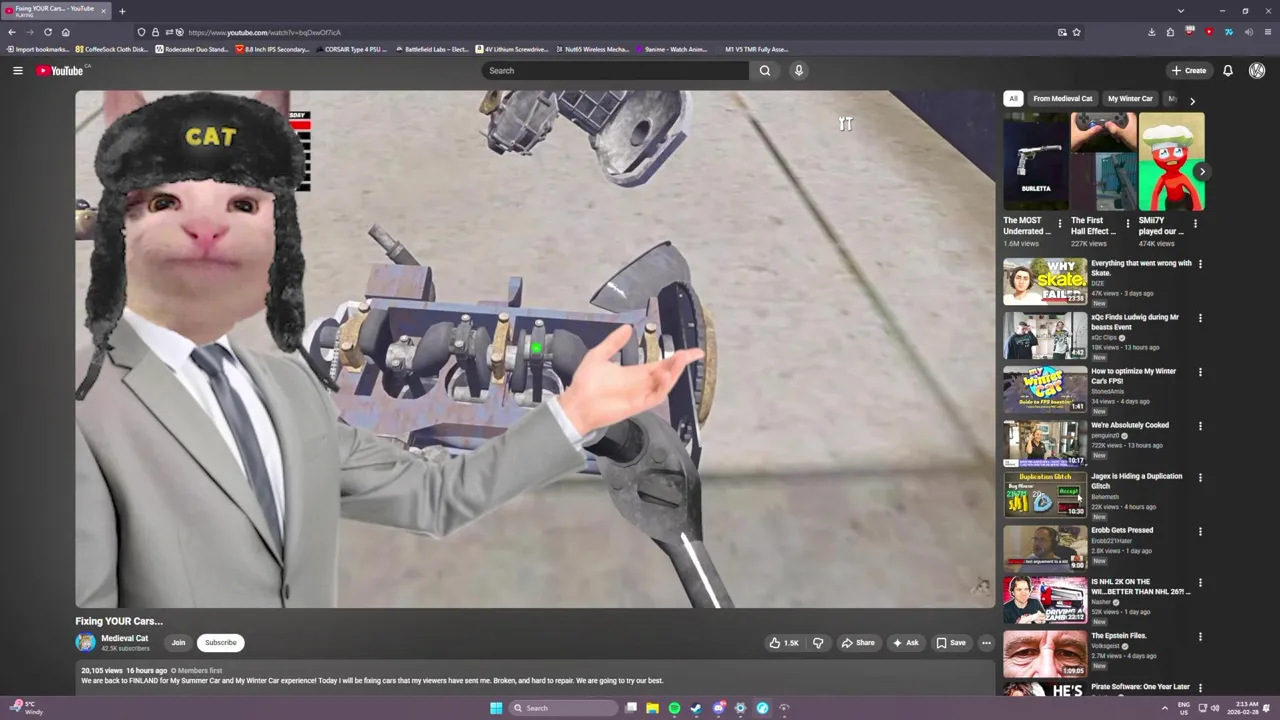Open Rodecaster Duo Stand bookmark
Image resolution: width=1280 pixels, height=720 pixels.
point(191,49)
